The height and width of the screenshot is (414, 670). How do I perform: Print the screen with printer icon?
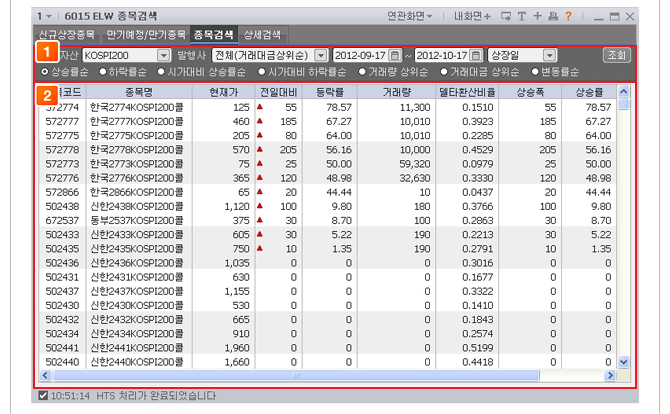click(553, 16)
